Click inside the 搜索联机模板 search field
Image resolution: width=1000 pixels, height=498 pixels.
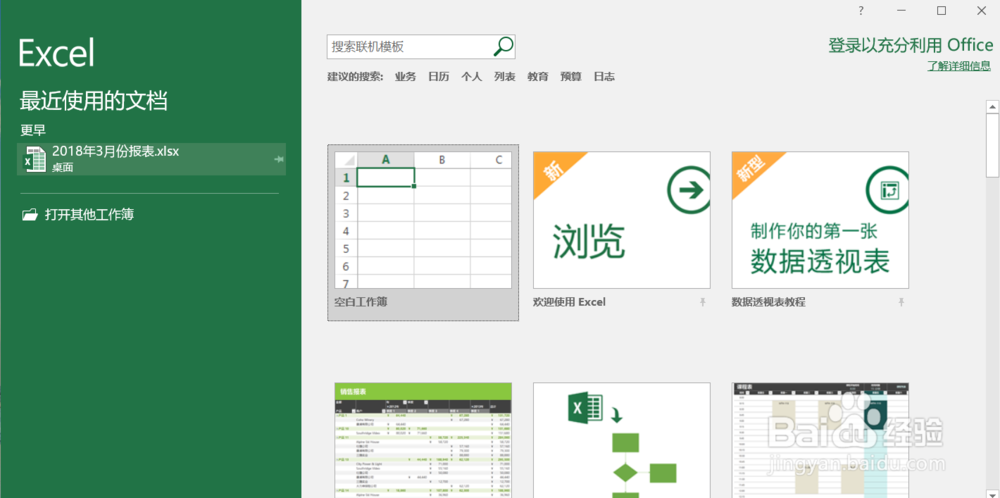pos(410,47)
